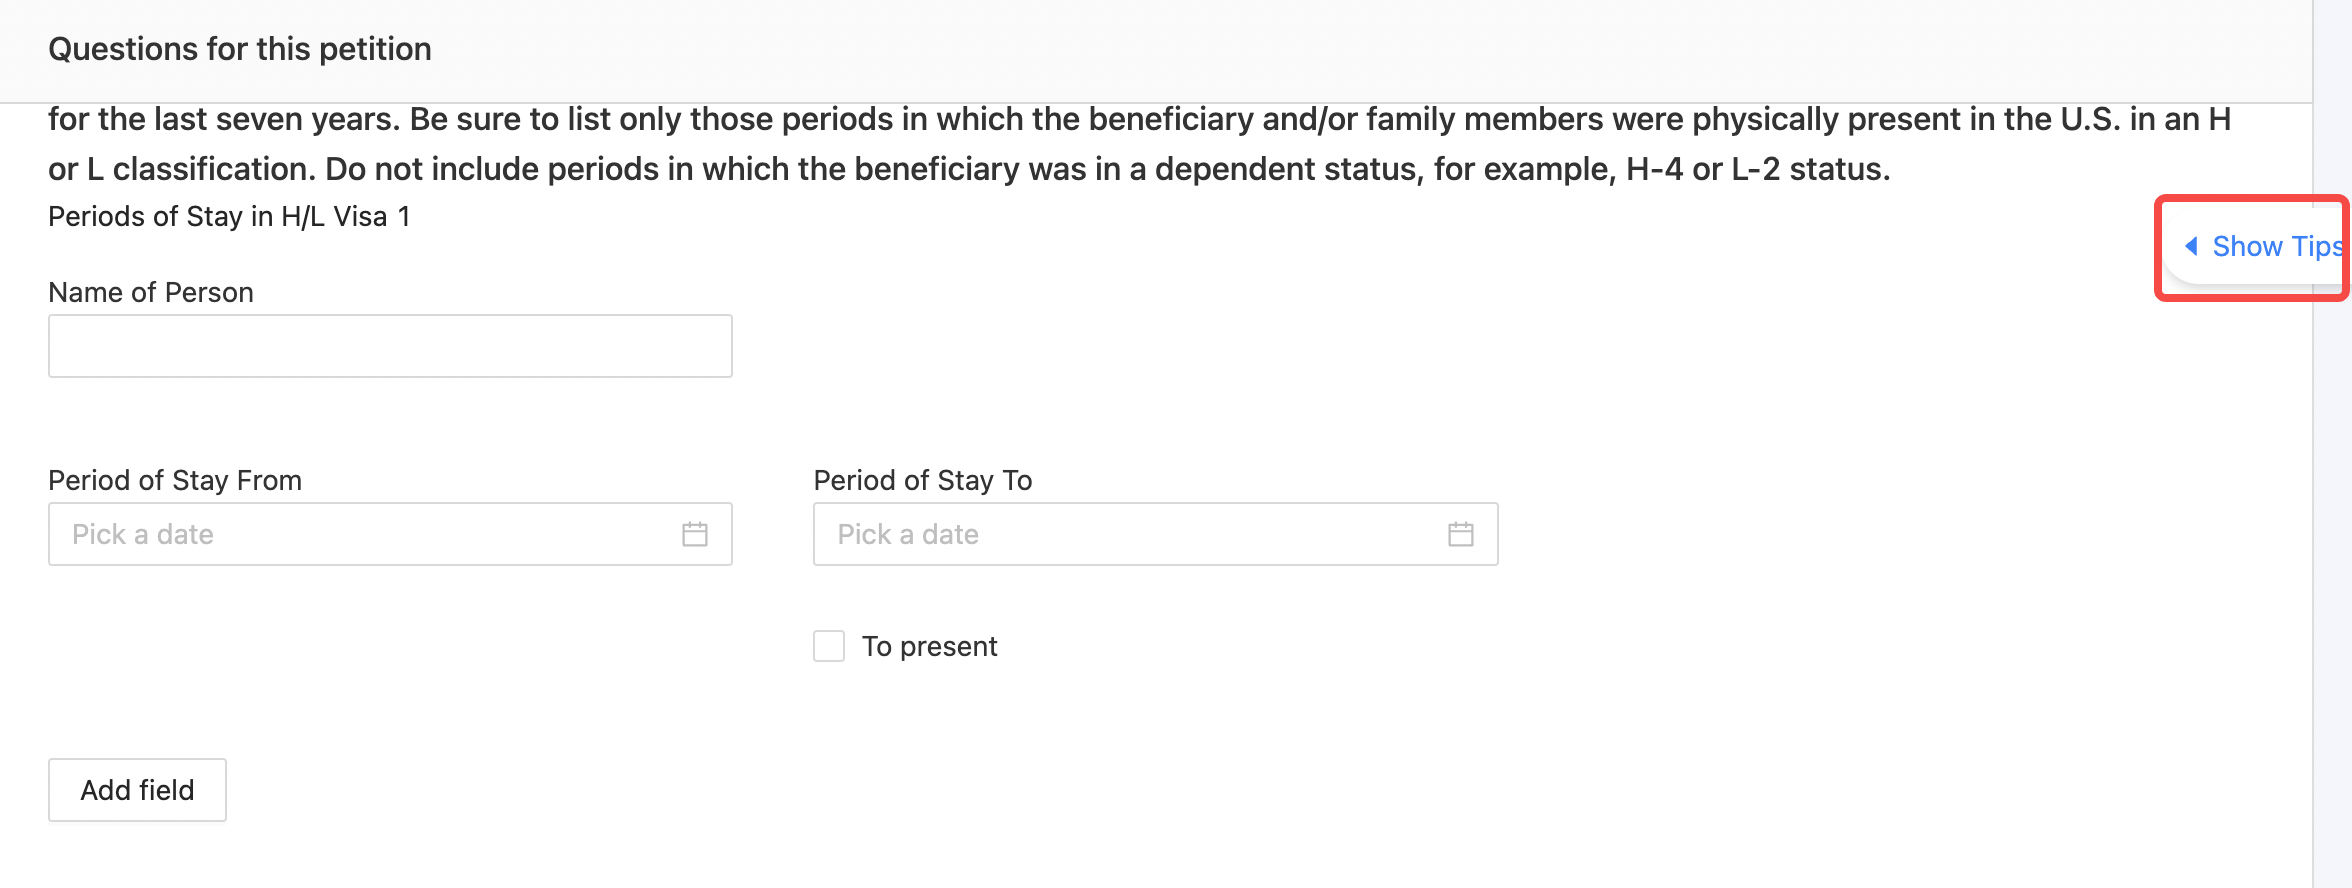Image resolution: width=2352 pixels, height=888 pixels.
Task: Click the Show Tips link text
Action: (2277, 246)
